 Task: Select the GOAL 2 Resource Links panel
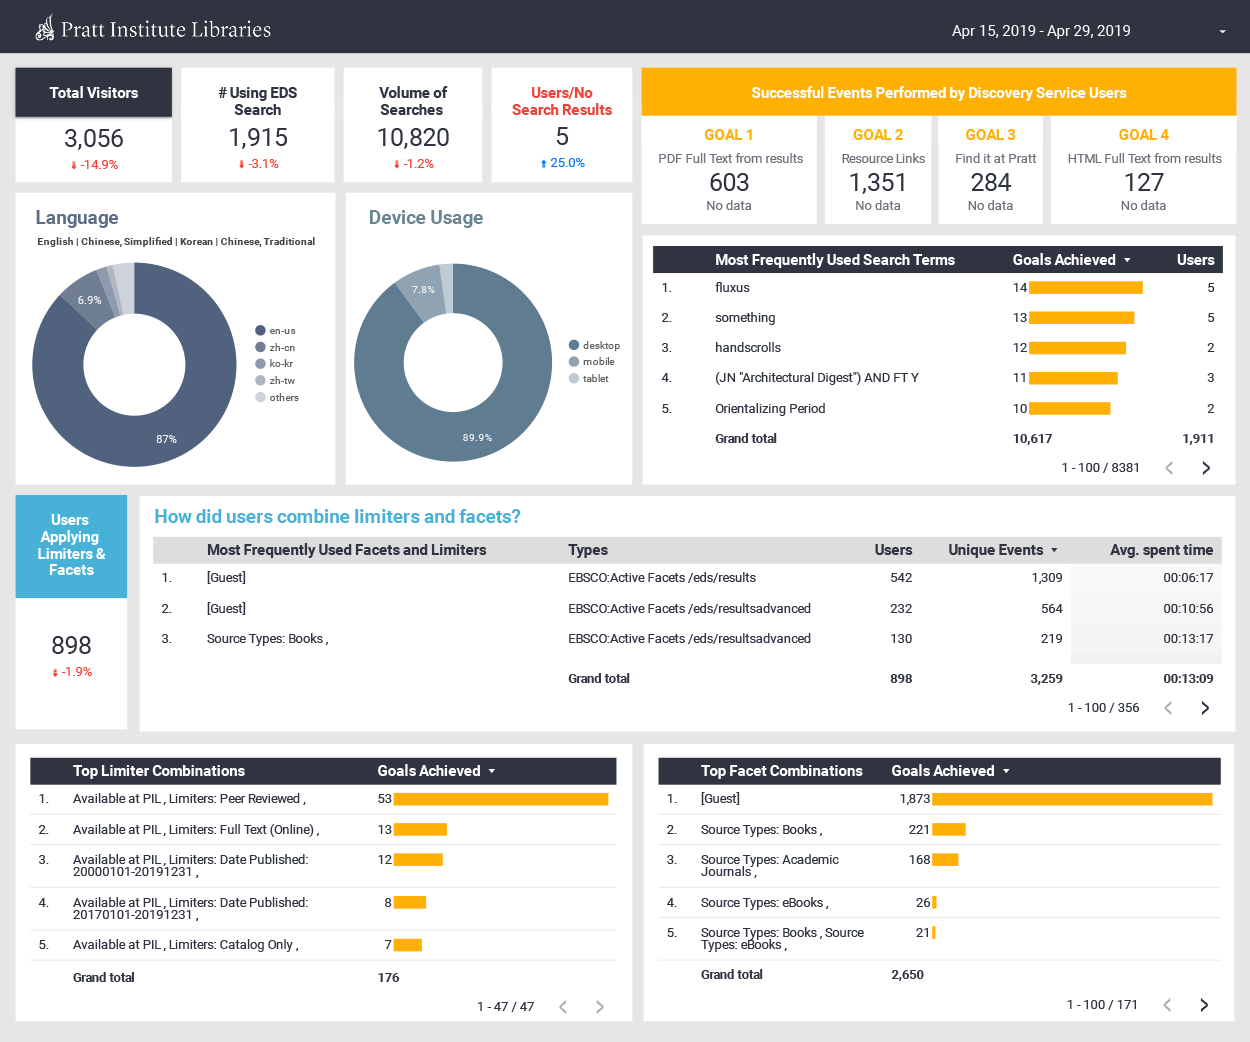pos(878,169)
